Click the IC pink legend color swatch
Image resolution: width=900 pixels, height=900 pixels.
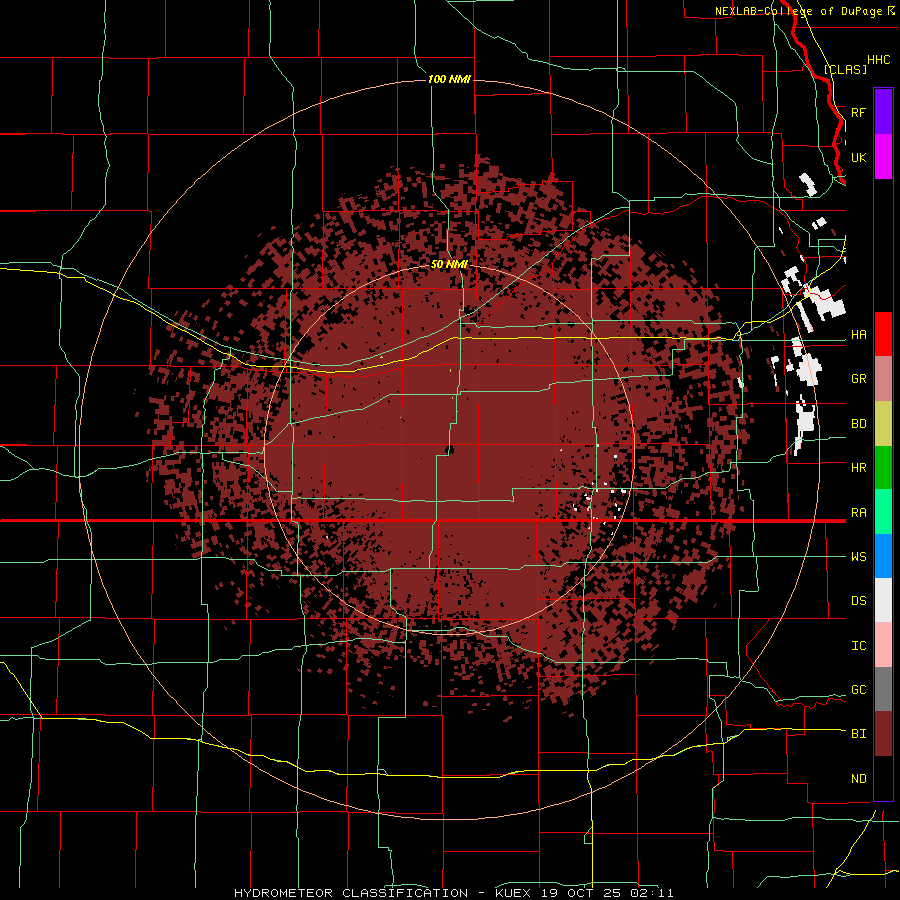pyautogui.click(x=883, y=645)
